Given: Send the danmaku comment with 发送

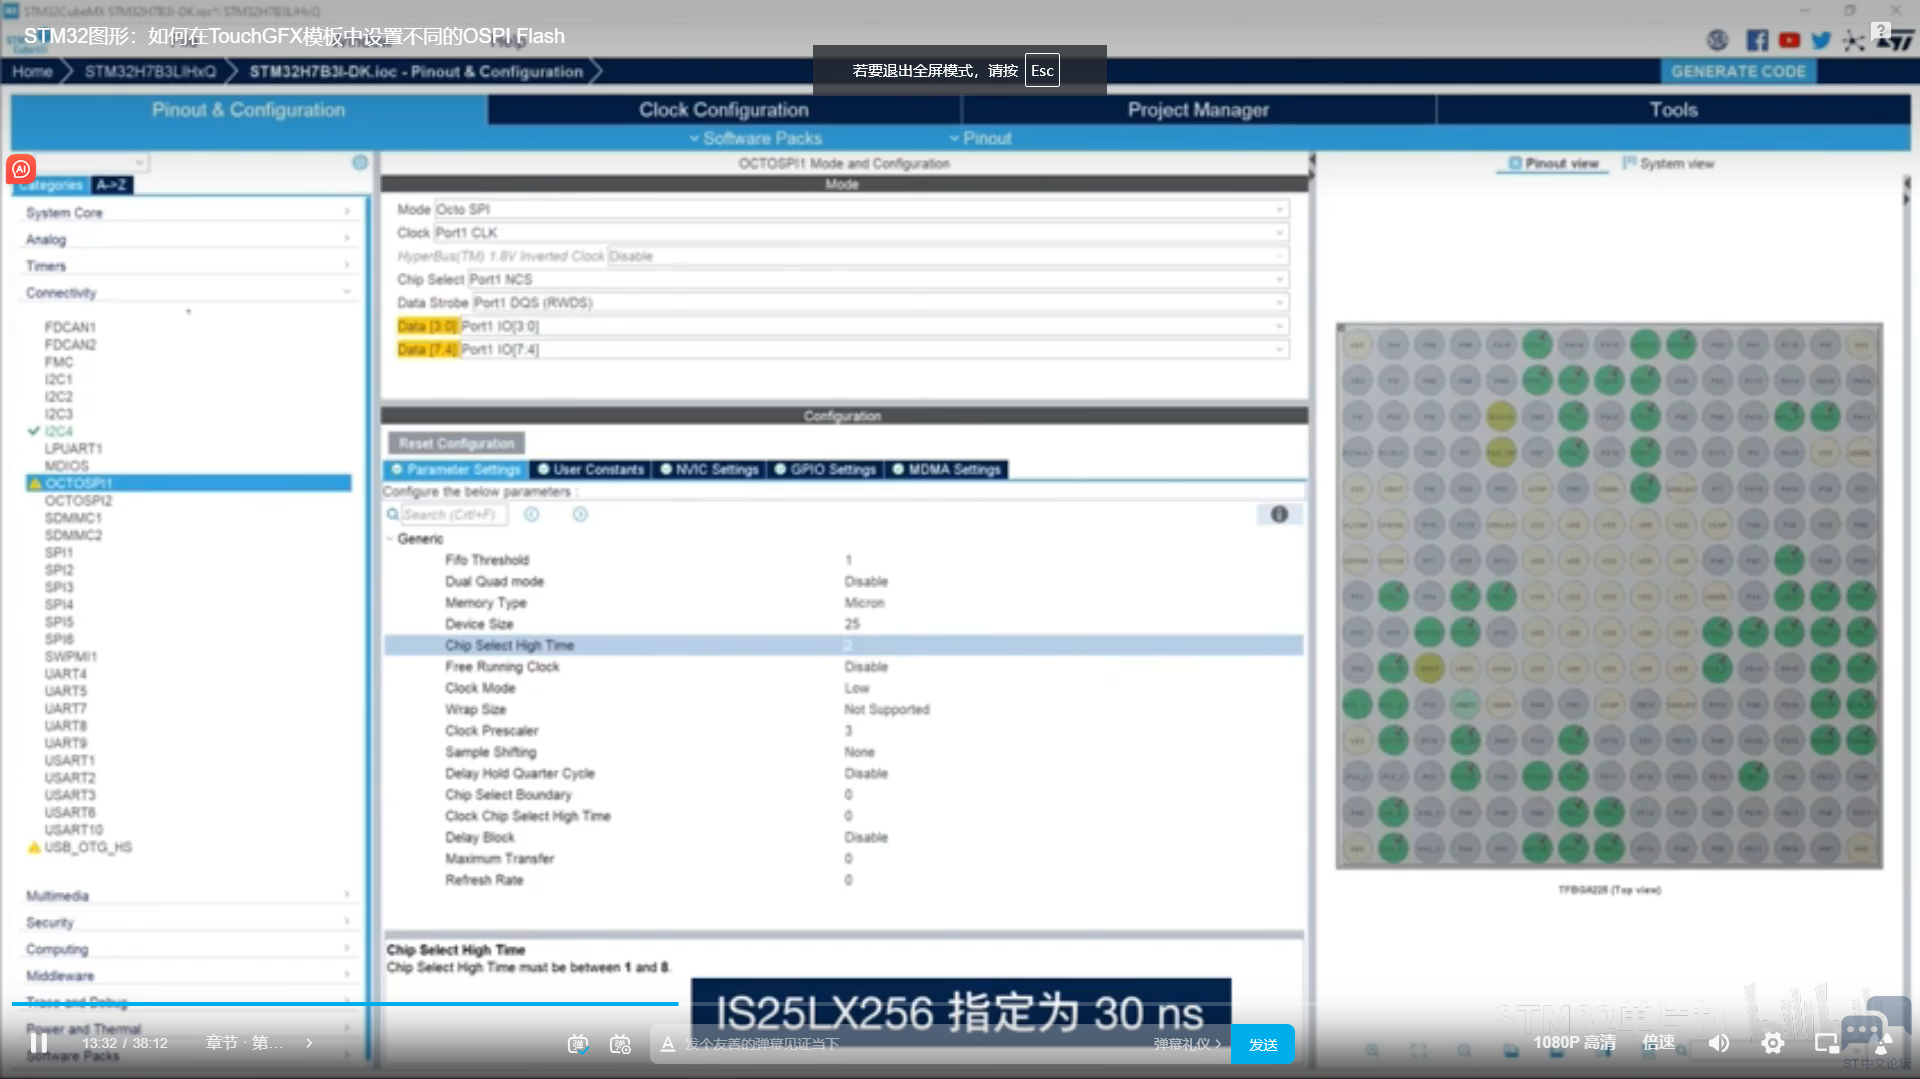Looking at the screenshot, I should point(1263,1044).
